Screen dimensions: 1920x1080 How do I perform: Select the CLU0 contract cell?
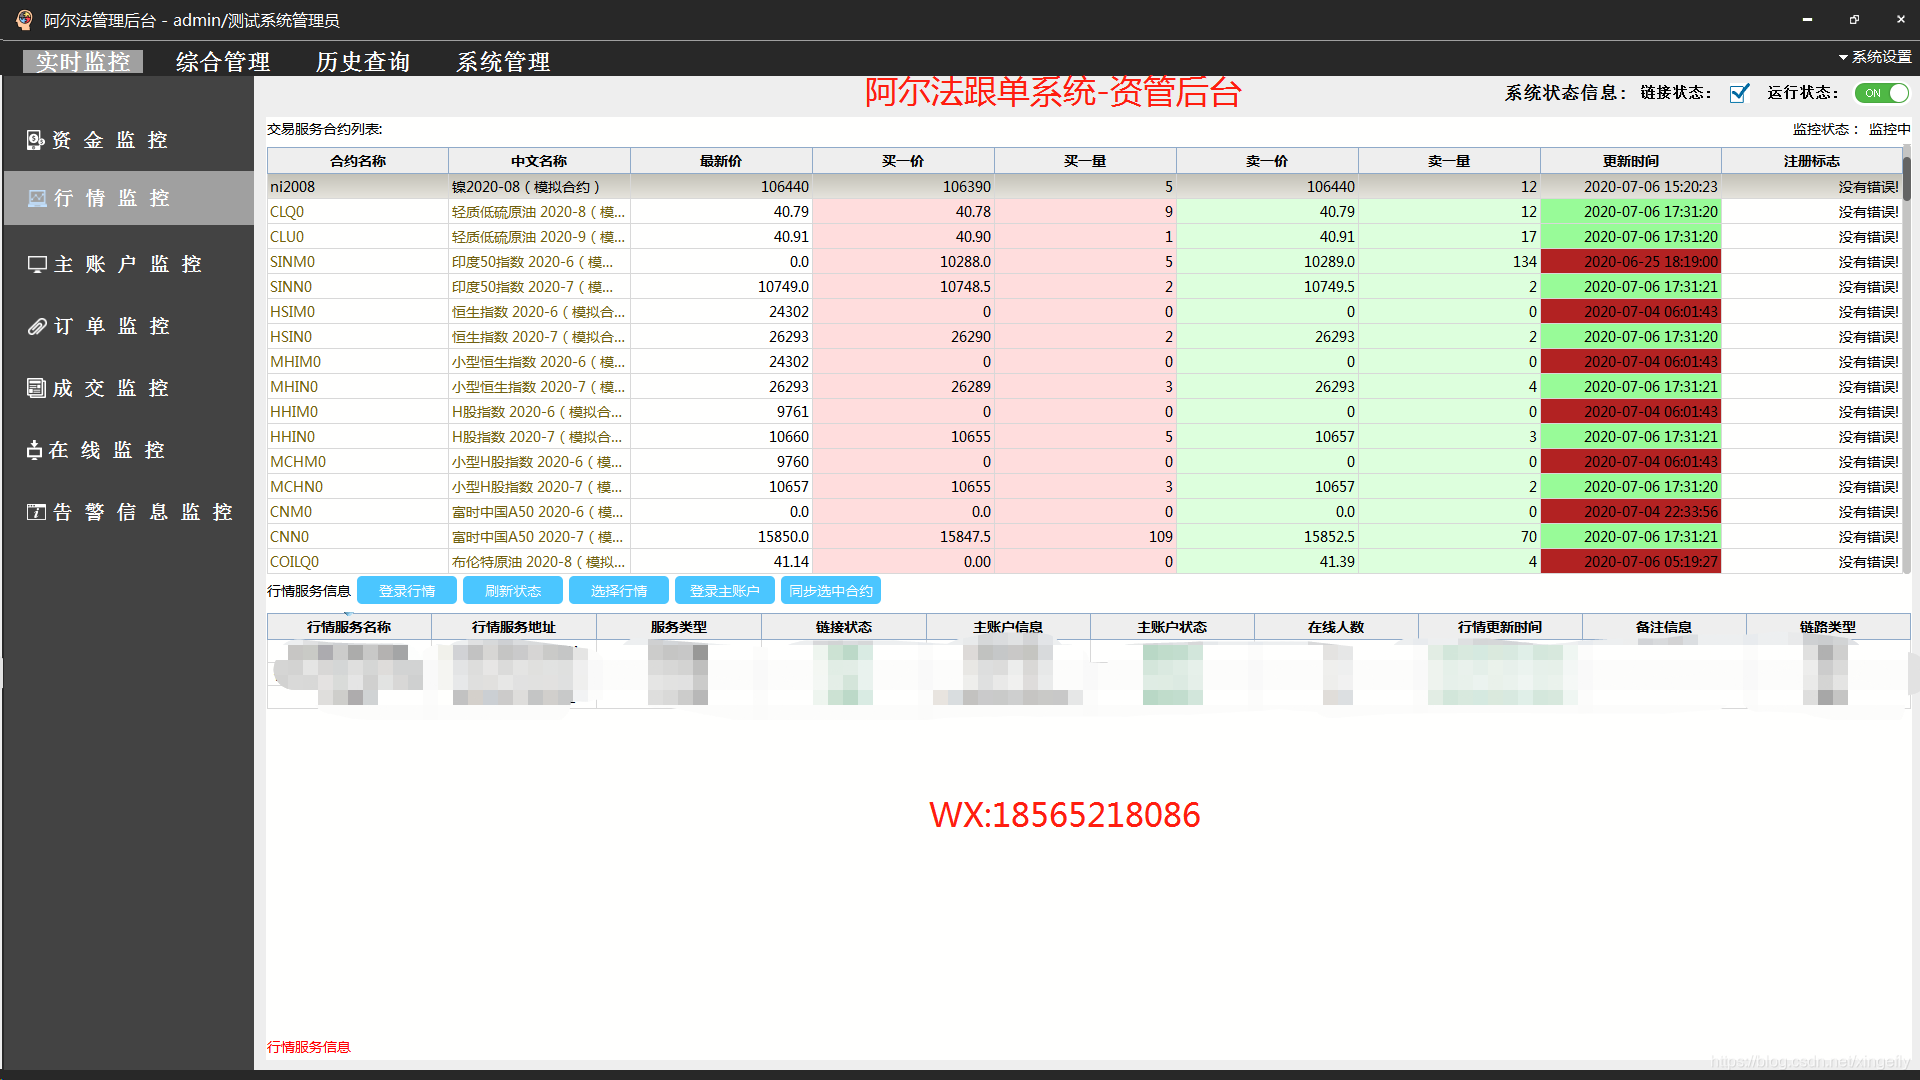click(358, 237)
